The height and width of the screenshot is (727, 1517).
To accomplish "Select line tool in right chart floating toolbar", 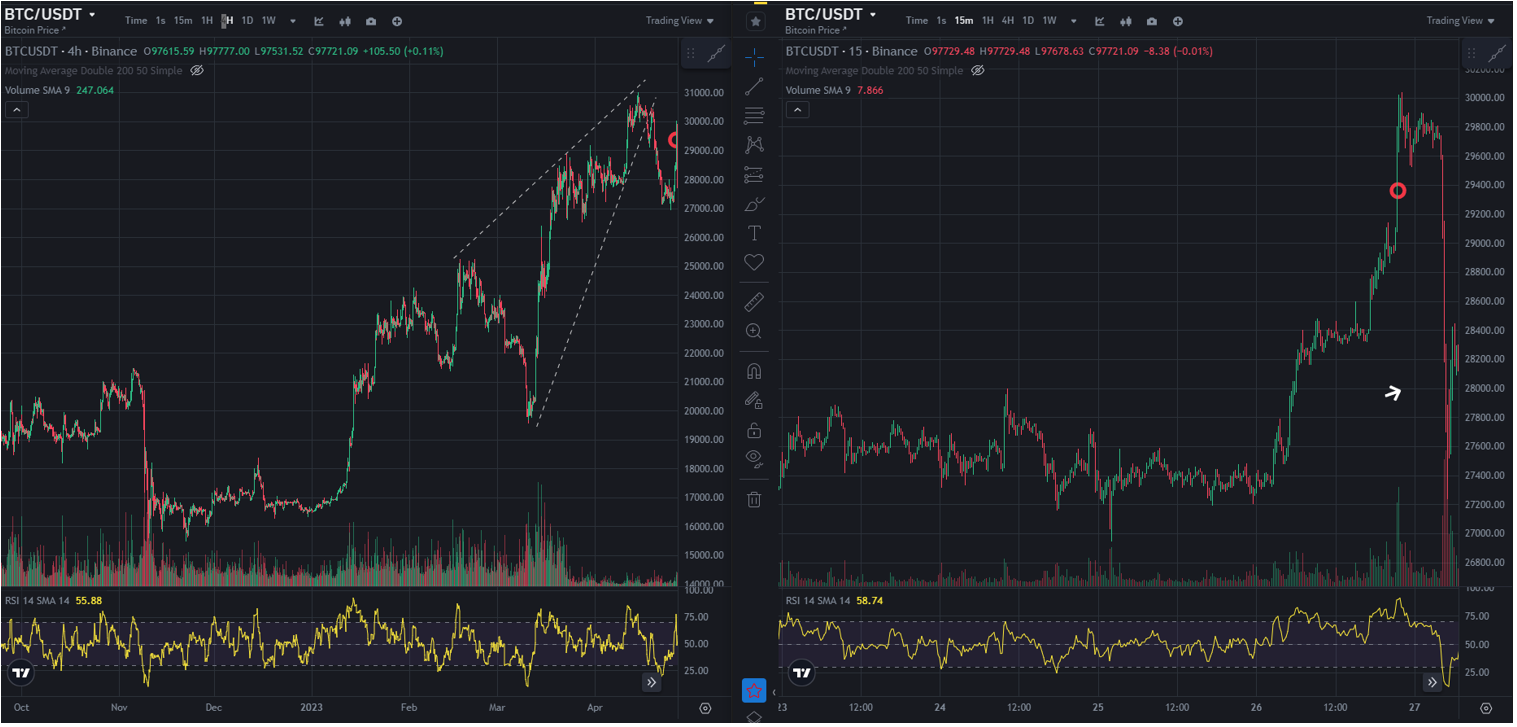I will 1497,54.
